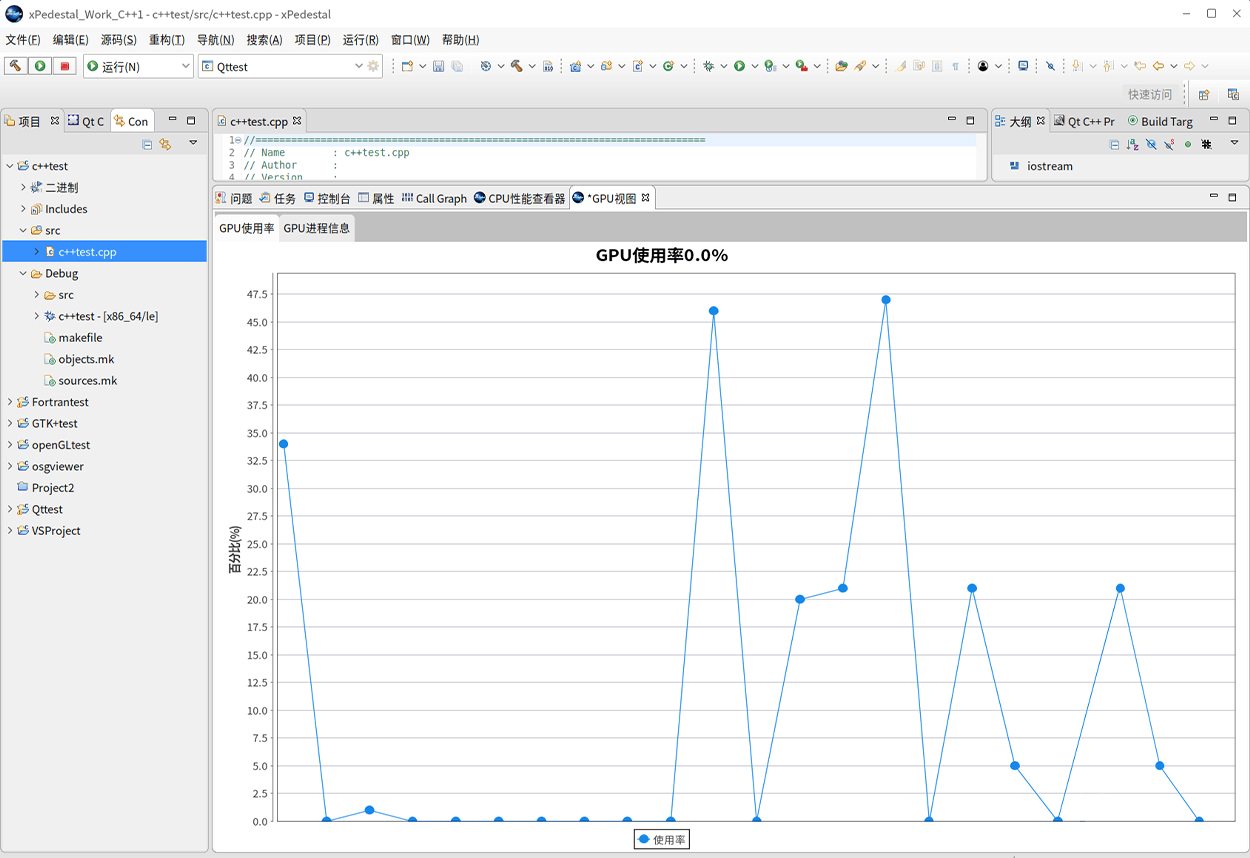Click Link with Editor icon
1250x858 pixels.
[x=165, y=144]
